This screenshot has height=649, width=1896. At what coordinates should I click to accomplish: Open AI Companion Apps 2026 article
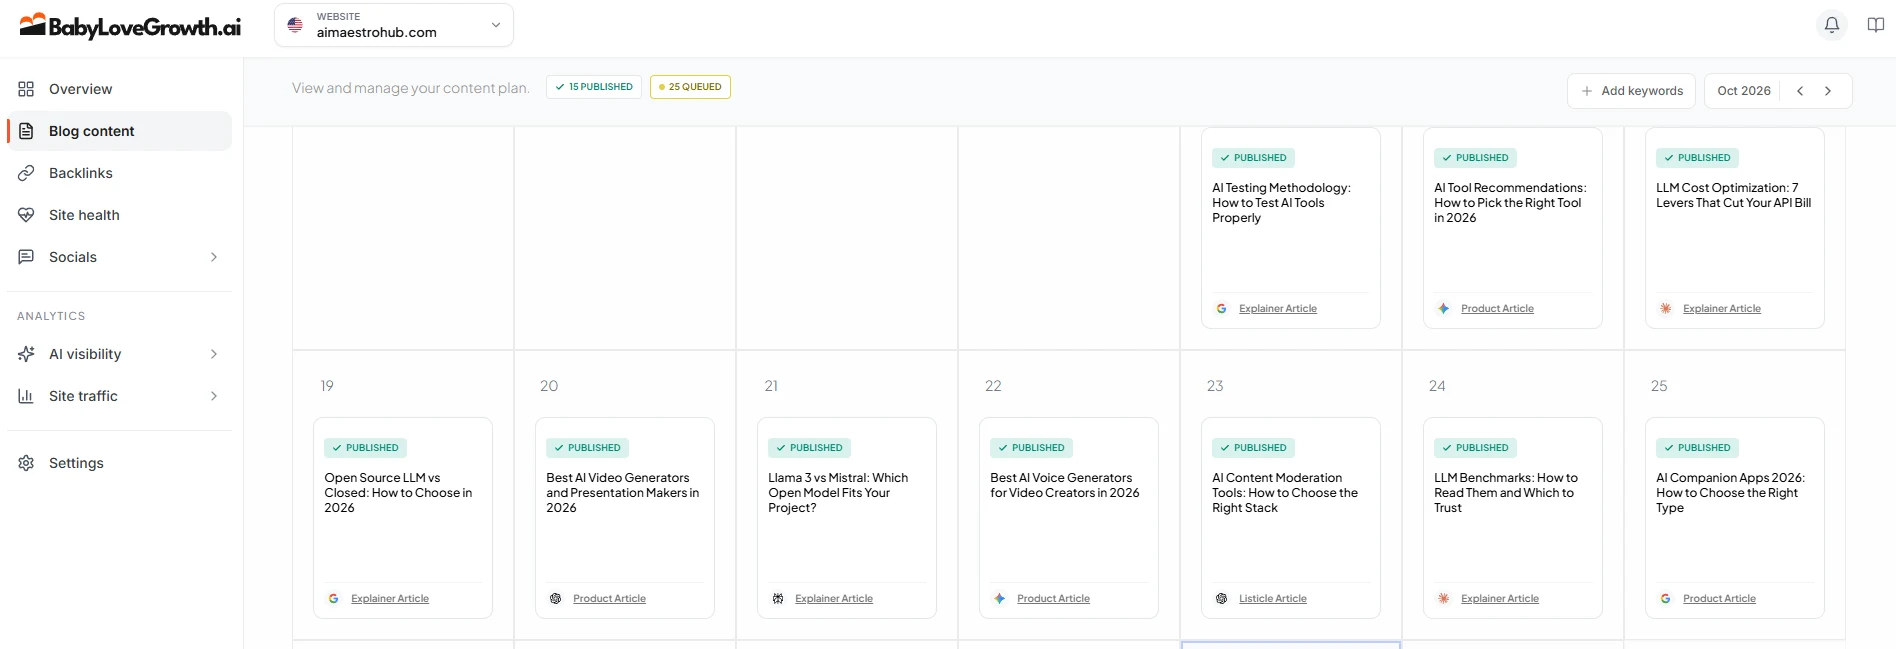pyautogui.click(x=1734, y=518)
